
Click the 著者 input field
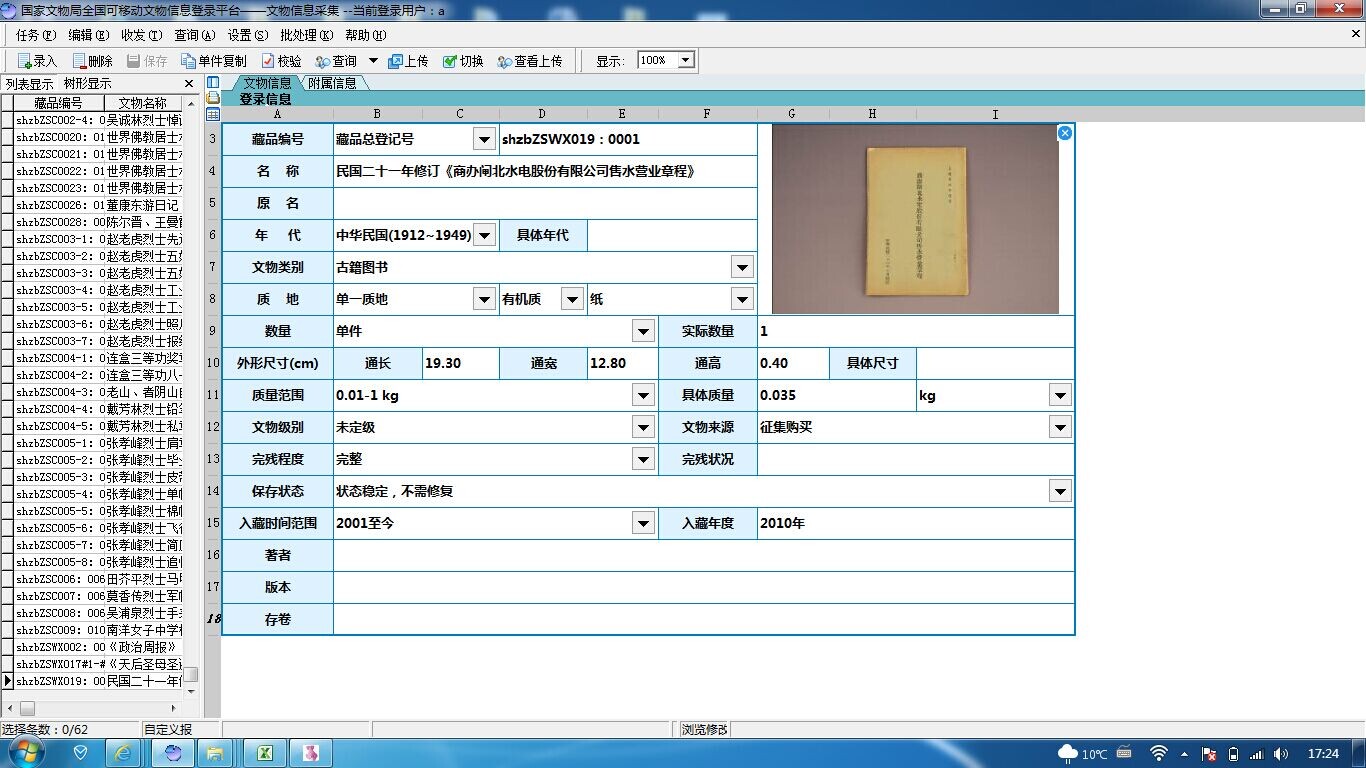point(703,555)
